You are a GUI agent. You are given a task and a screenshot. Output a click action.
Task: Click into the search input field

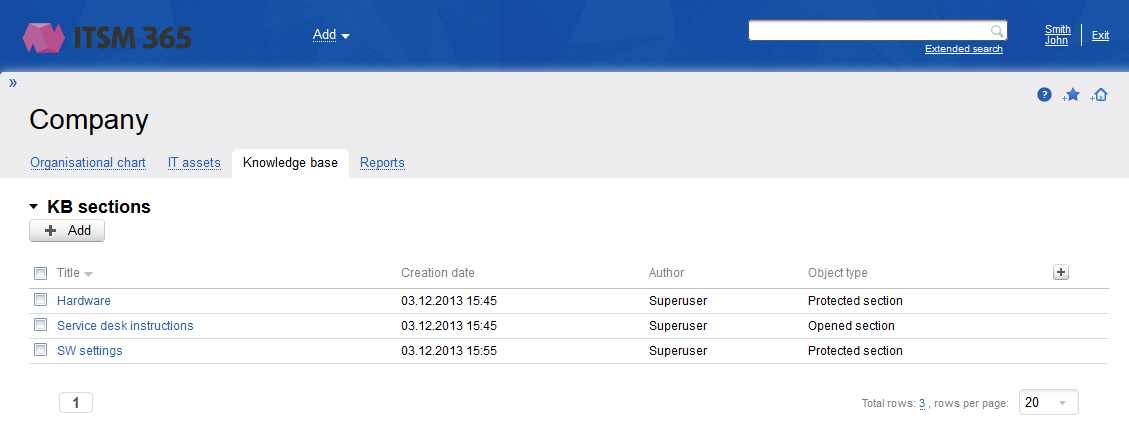[868, 31]
